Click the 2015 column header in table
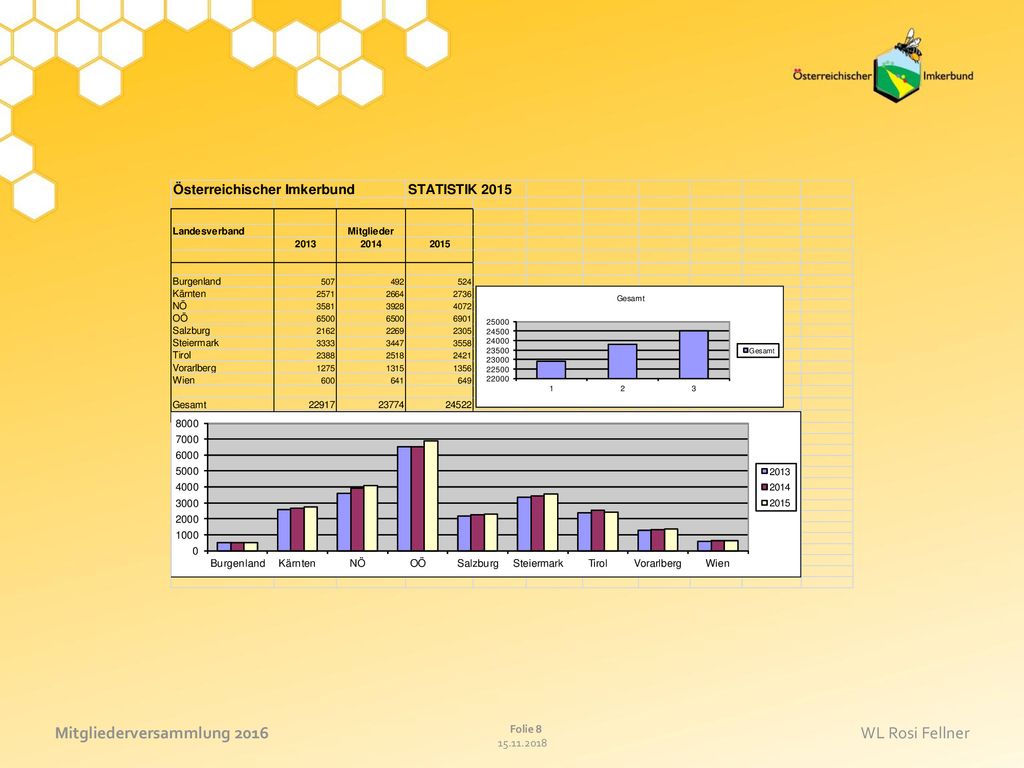The width and height of the screenshot is (1024, 768). pyautogui.click(x=440, y=244)
